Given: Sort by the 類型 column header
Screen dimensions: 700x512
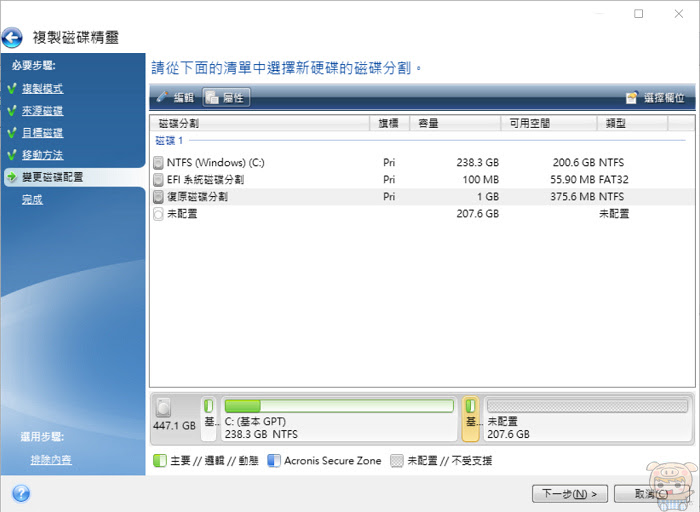Looking at the screenshot, I should tap(633, 123).
